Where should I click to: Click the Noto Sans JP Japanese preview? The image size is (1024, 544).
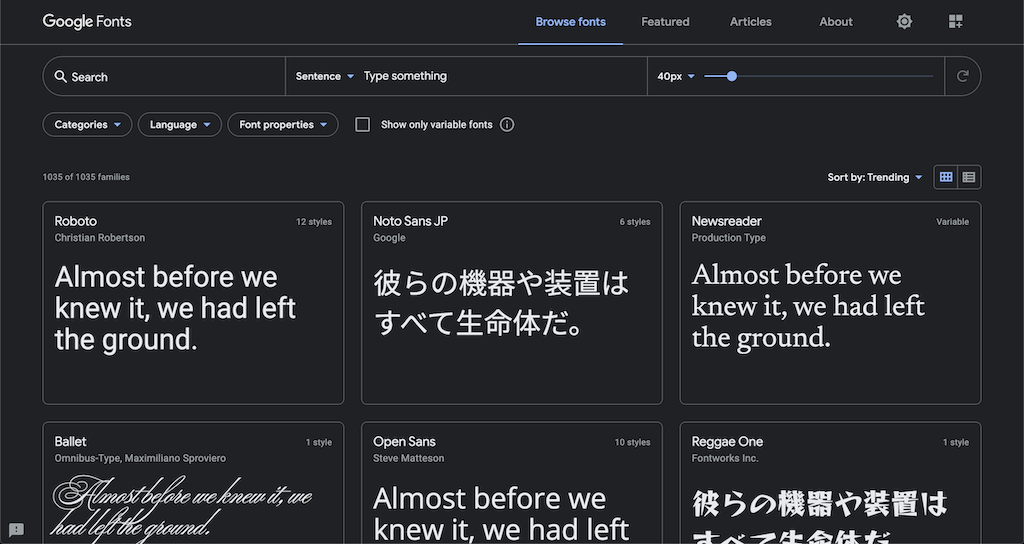pos(502,303)
